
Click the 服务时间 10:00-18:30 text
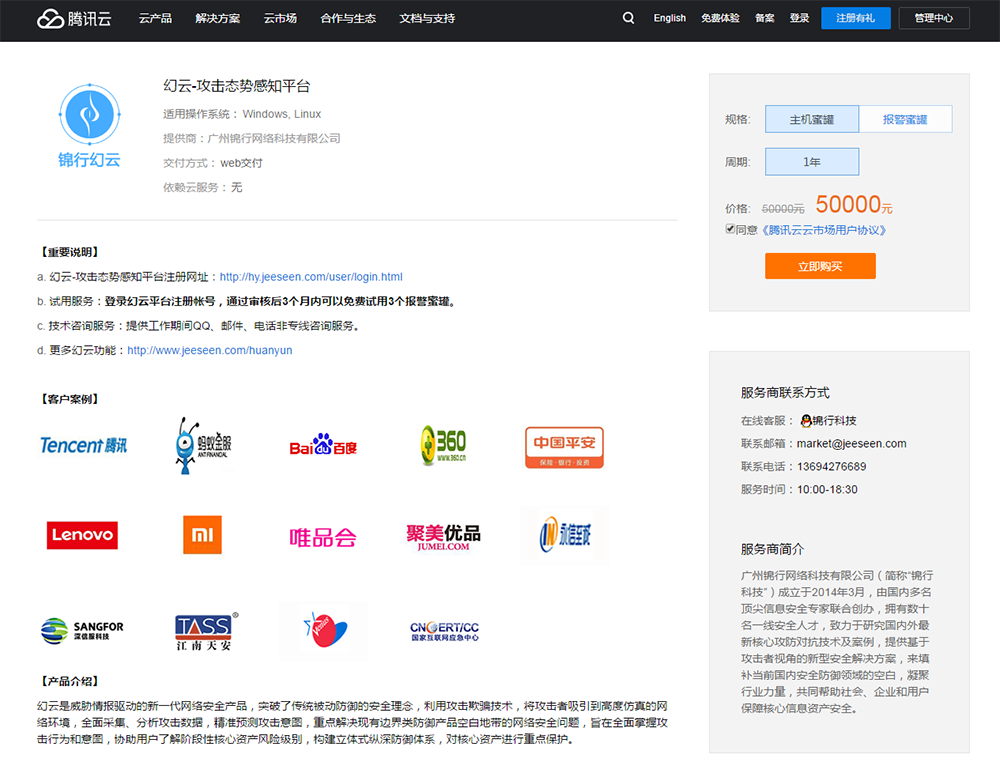click(799, 489)
